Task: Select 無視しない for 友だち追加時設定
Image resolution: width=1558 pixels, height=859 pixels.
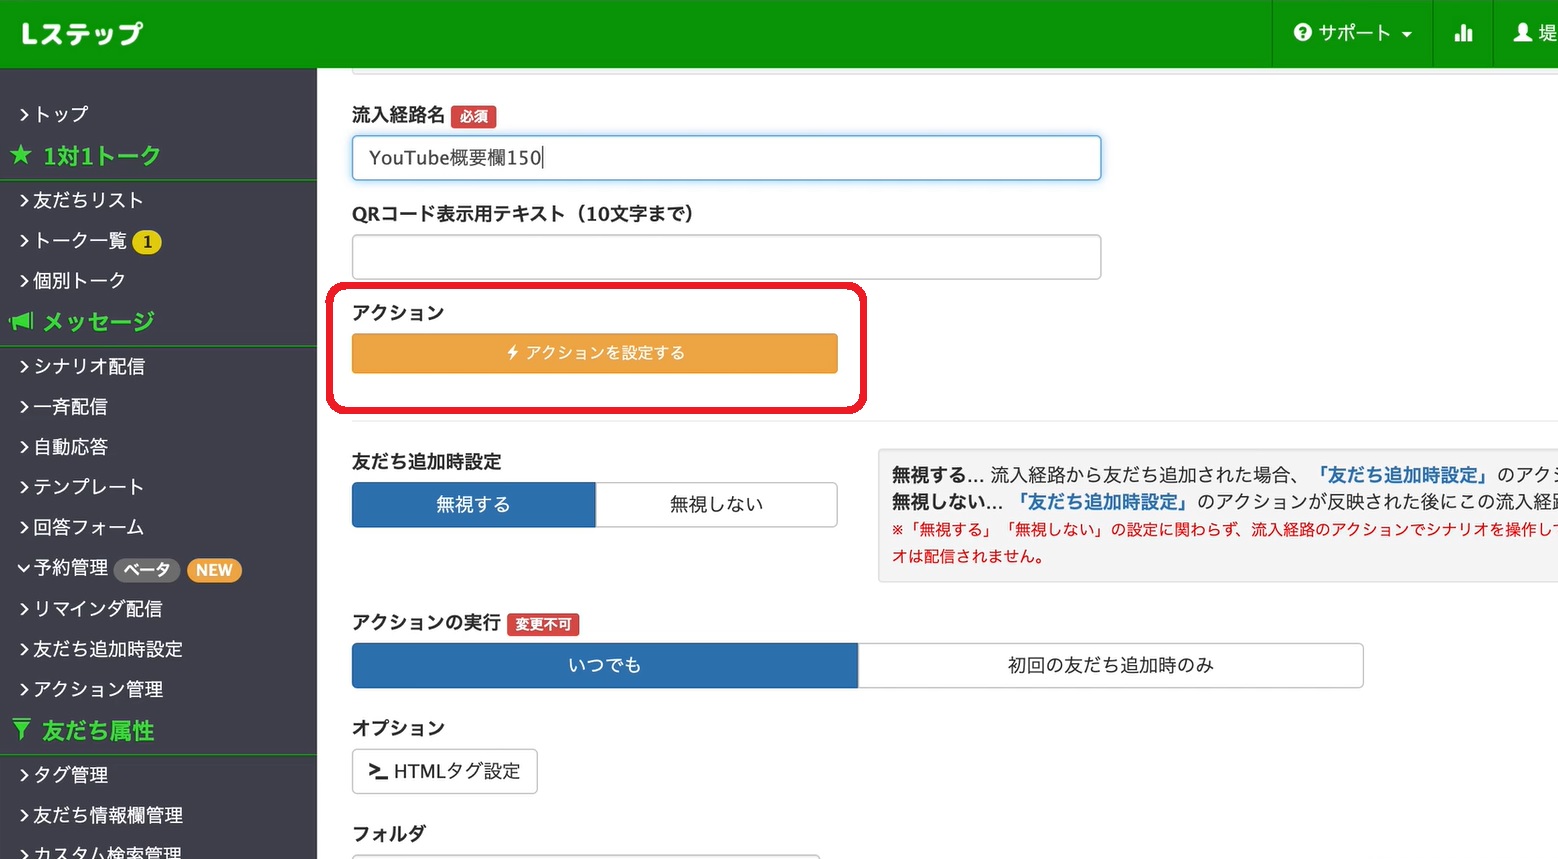Action: click(716, 505)
